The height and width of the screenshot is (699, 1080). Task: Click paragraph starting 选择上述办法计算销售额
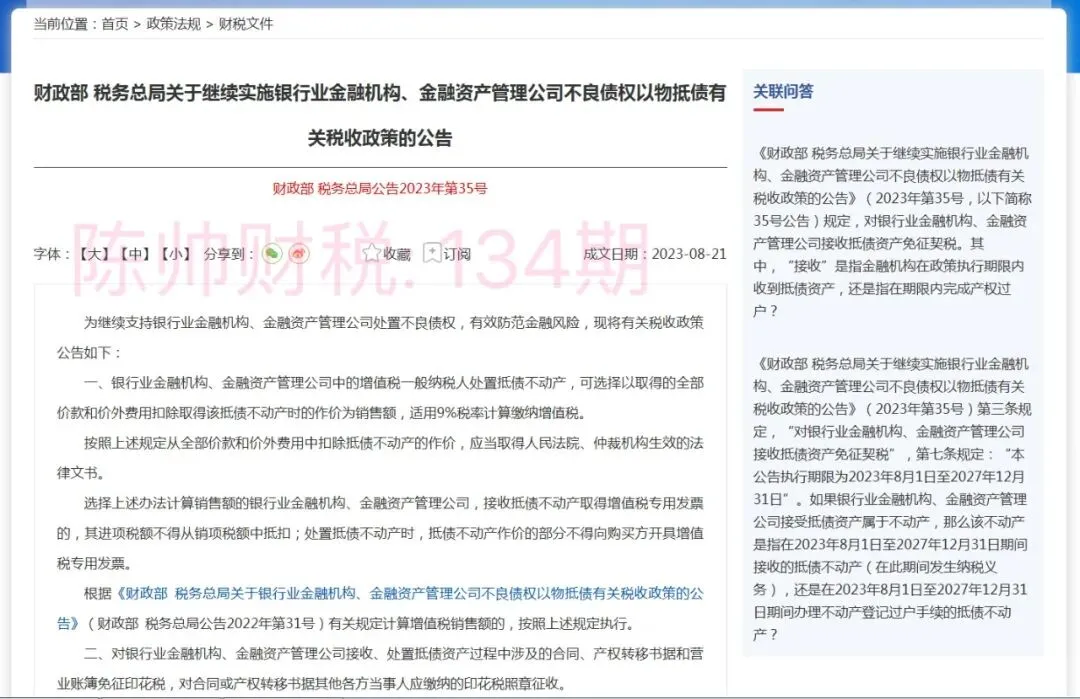pos(380,533)
